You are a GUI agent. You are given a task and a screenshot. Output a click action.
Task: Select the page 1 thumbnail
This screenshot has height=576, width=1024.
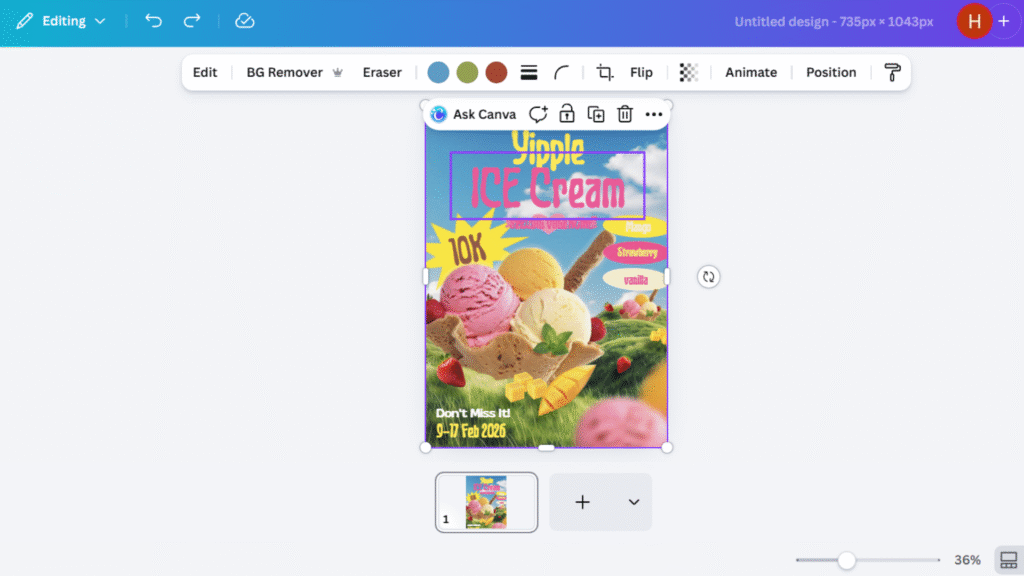[x=486, y=502]
